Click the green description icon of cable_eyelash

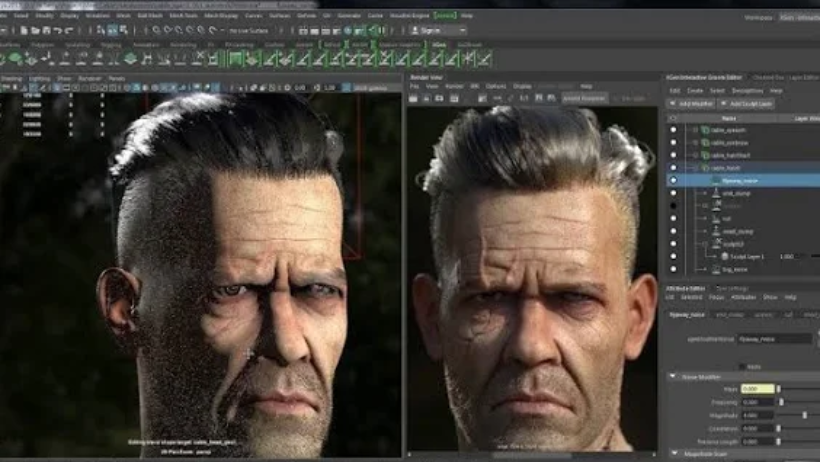click(705, 130)
